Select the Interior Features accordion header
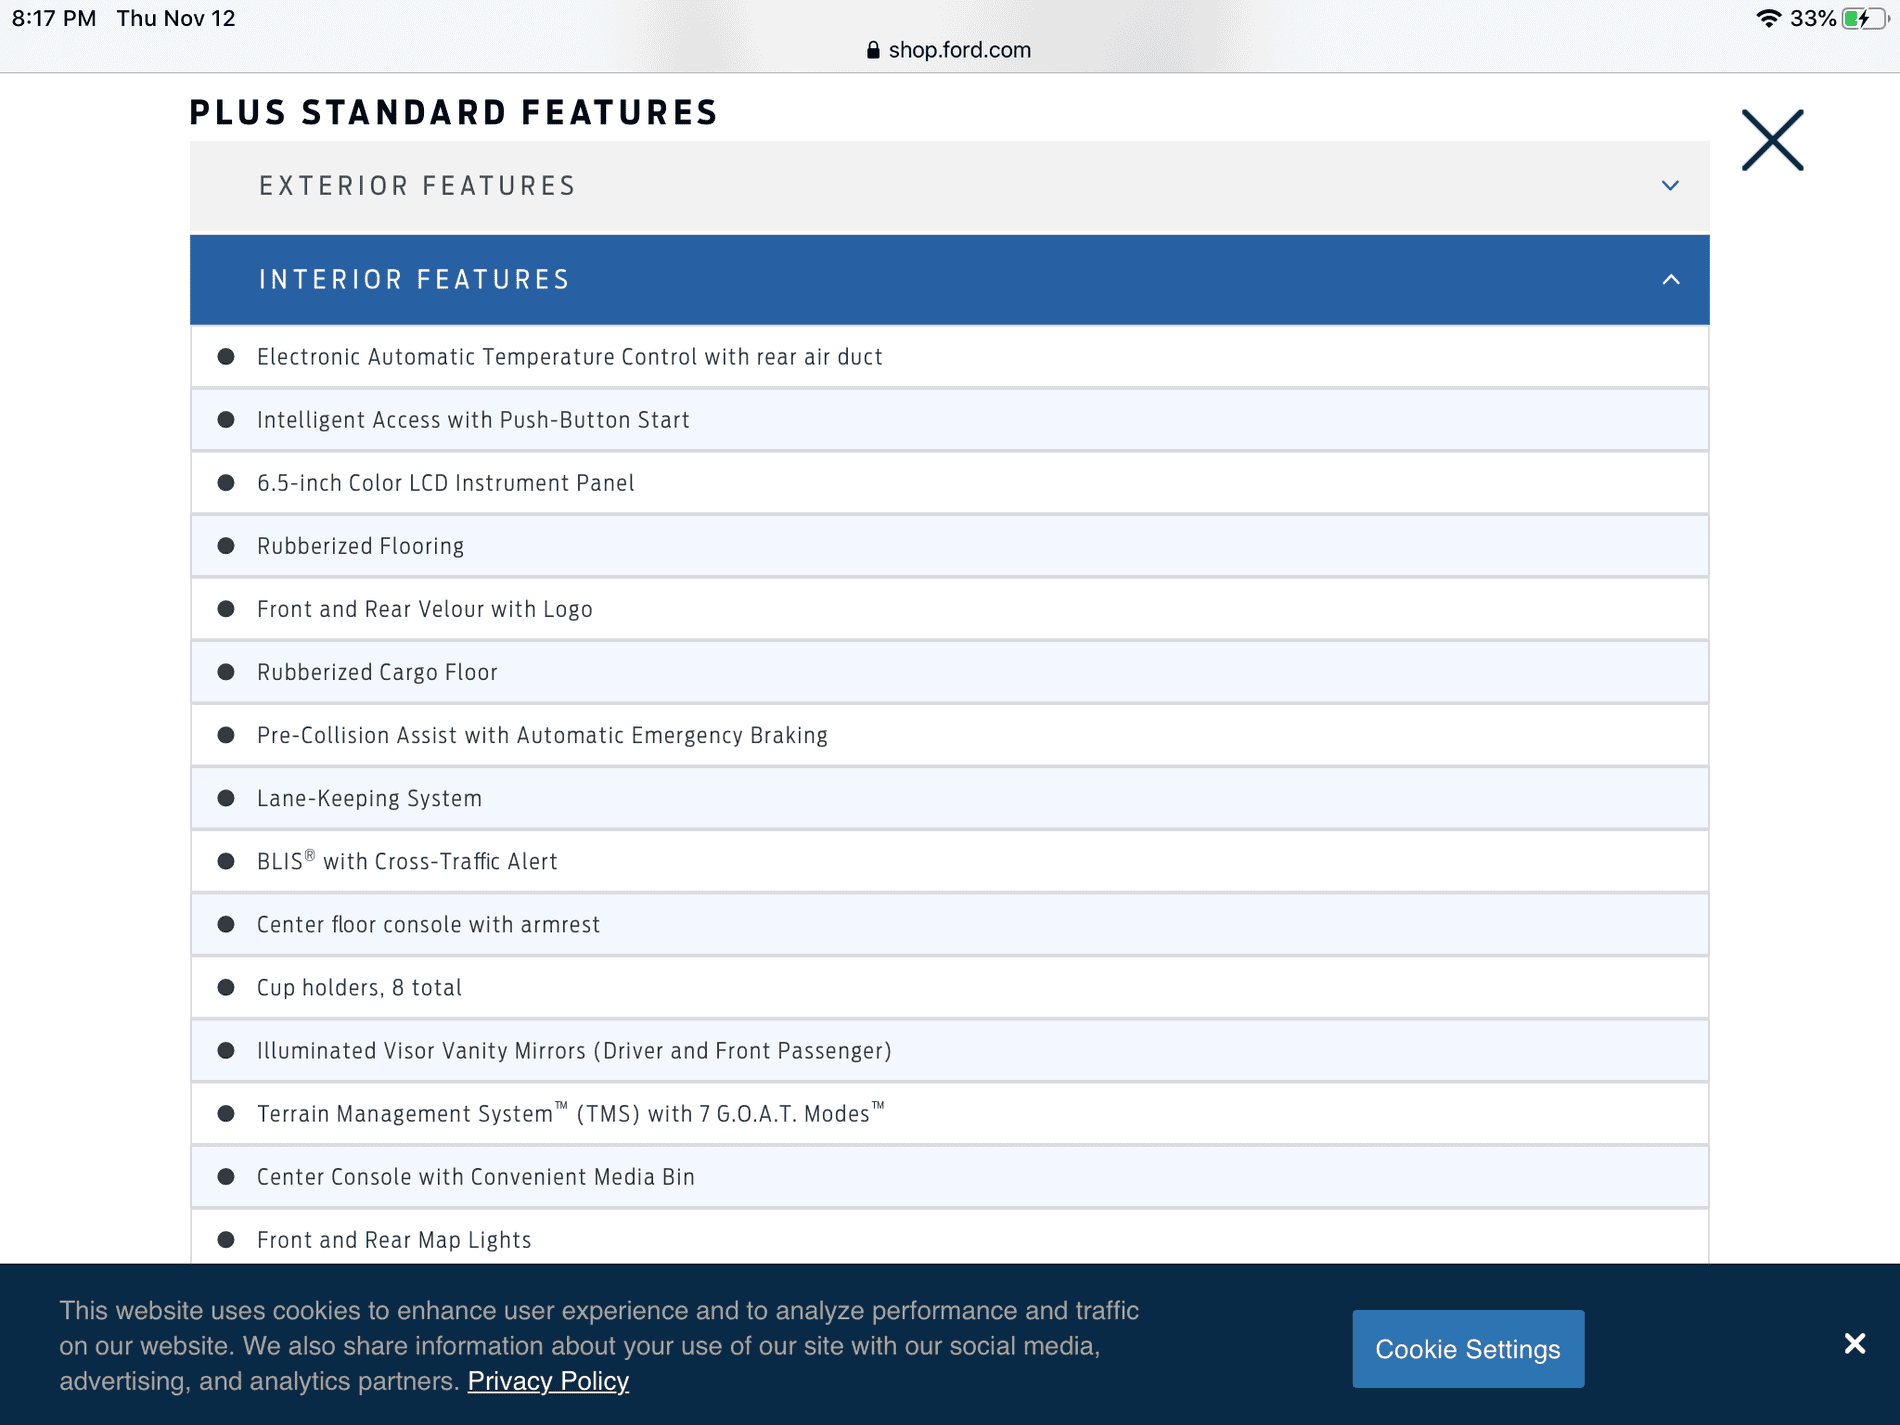This screenshot has width=1900, height=1425. coord(415,280)
